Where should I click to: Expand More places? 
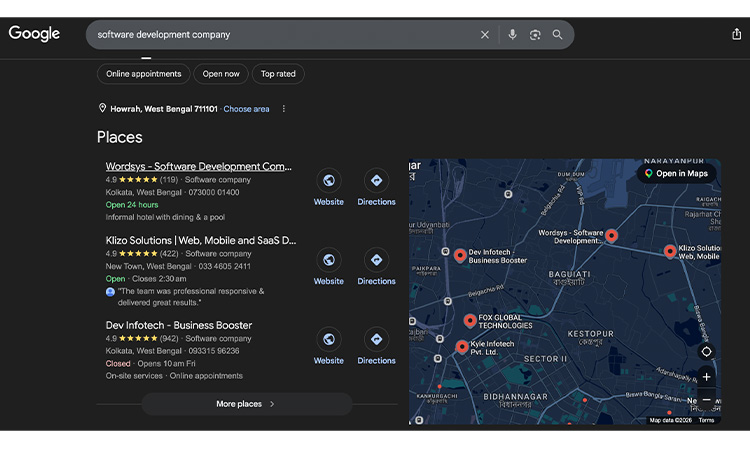(247, 404)
